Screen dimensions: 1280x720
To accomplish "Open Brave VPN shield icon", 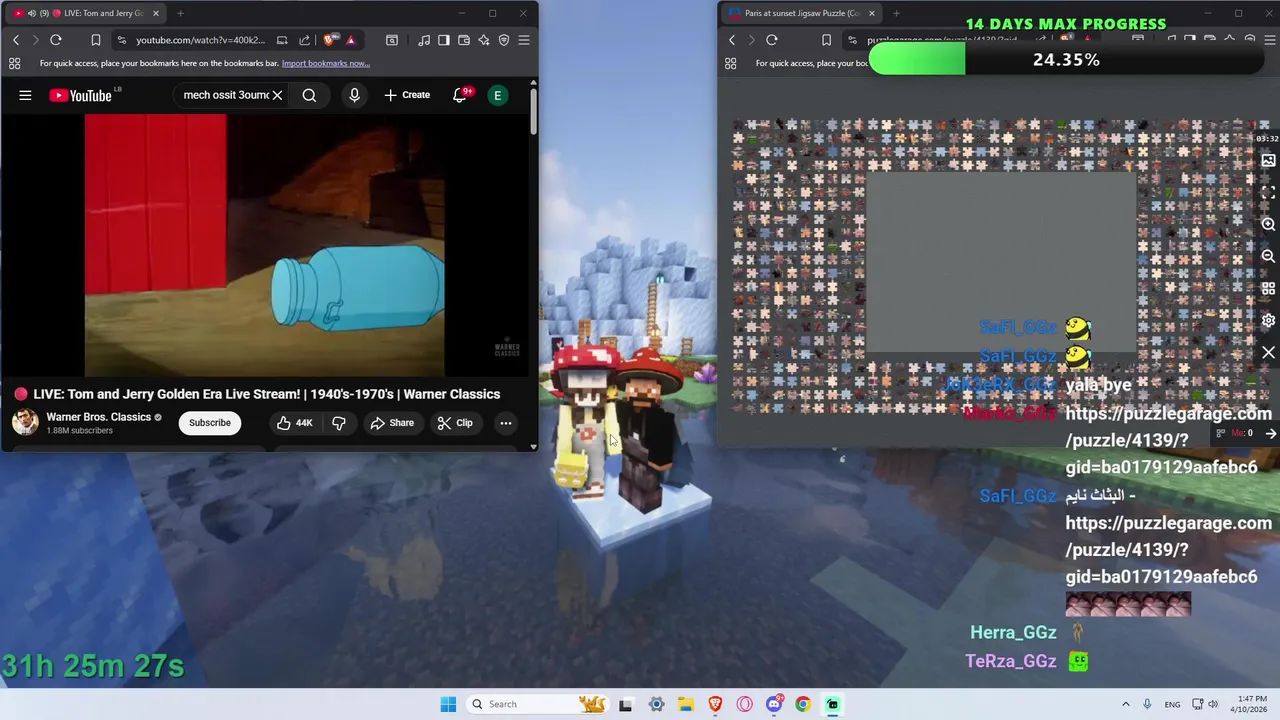I will 504,40.
